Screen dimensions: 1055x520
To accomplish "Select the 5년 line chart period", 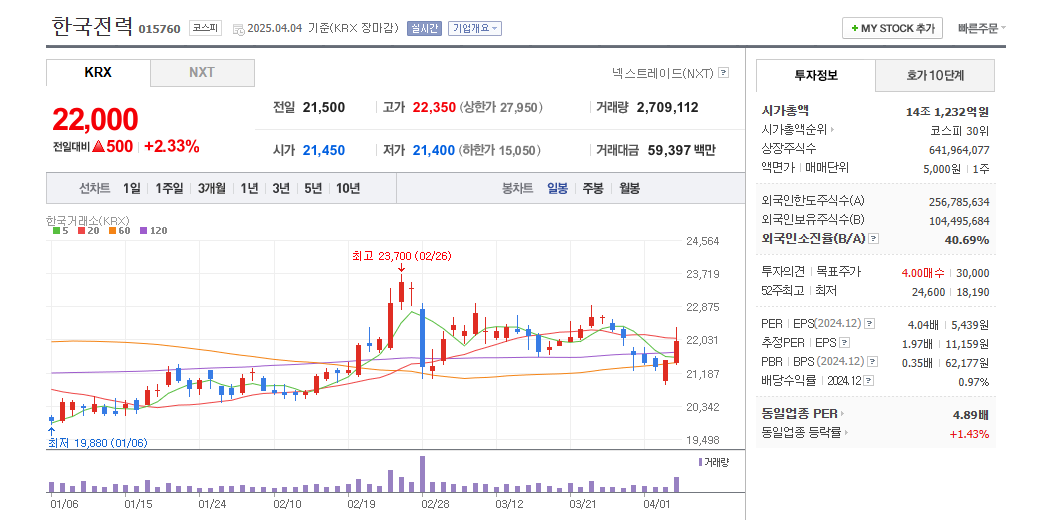I will coord(313,188).
